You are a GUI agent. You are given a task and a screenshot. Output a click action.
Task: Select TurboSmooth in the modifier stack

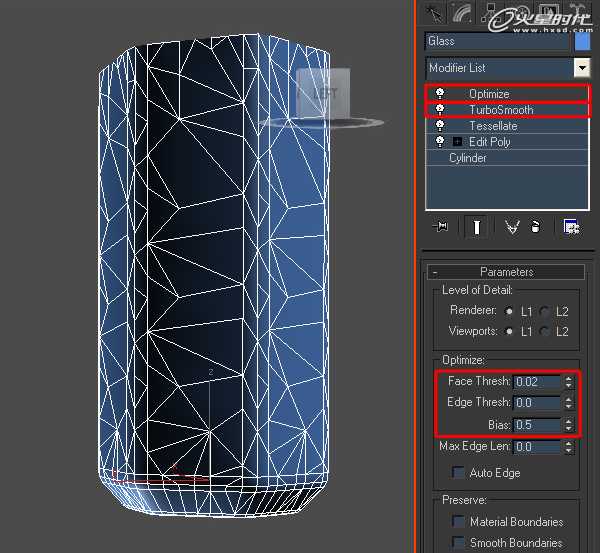501,110
